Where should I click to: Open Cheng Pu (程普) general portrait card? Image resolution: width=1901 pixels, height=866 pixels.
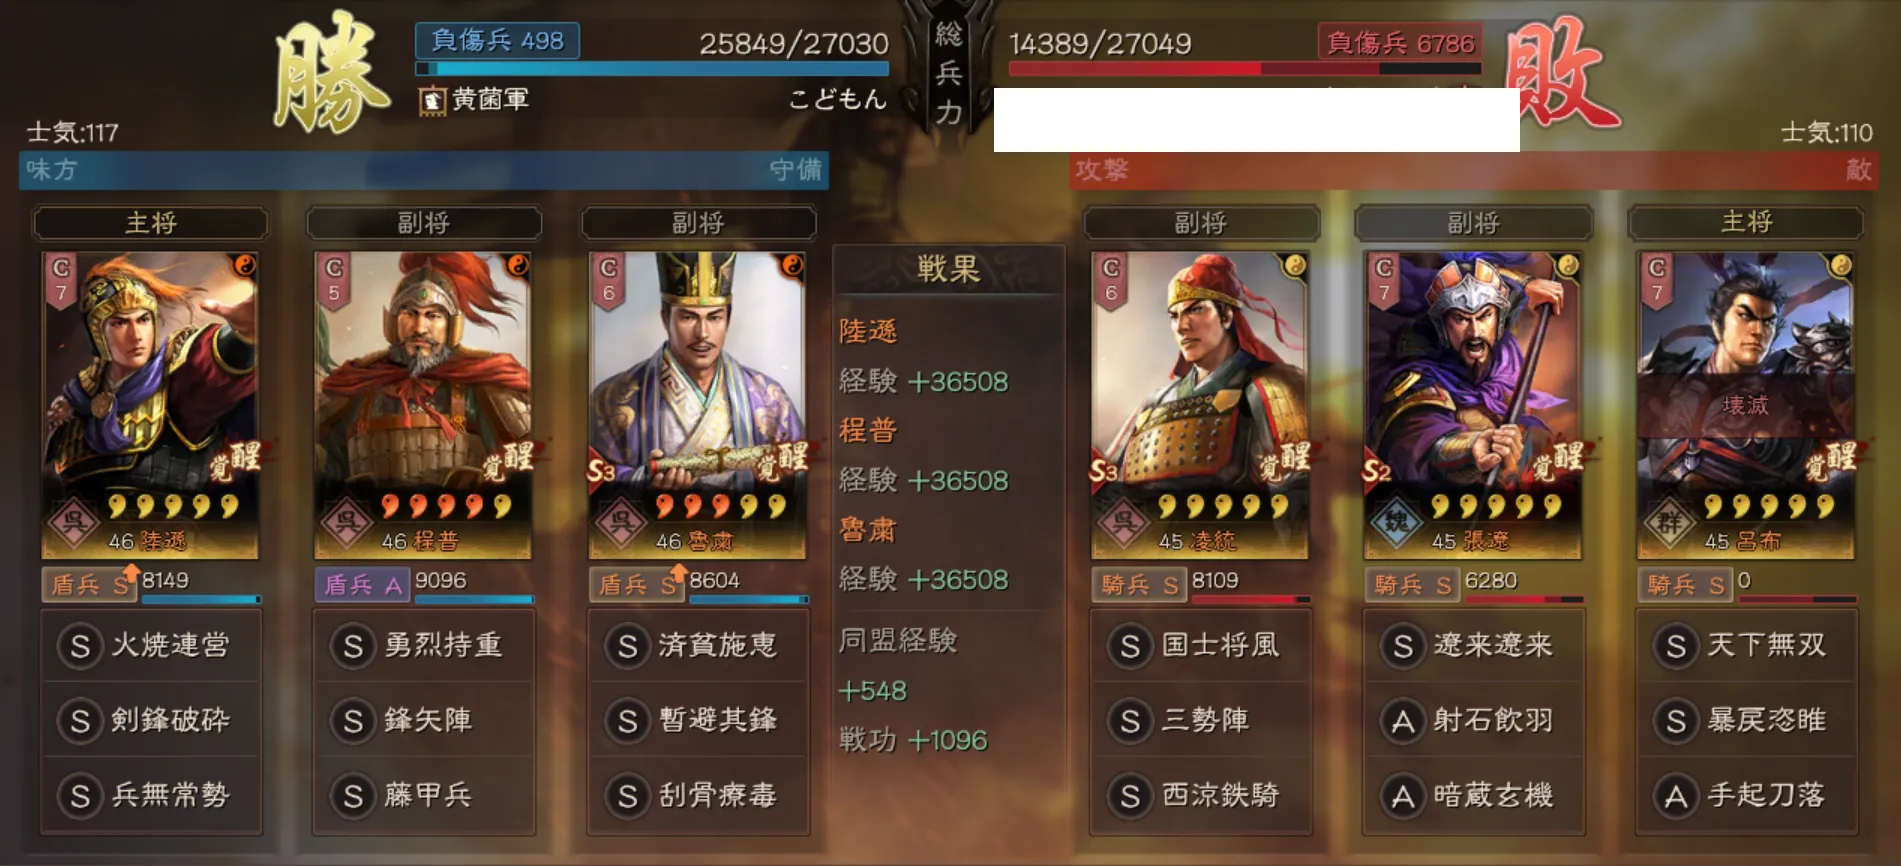point(423,405)
